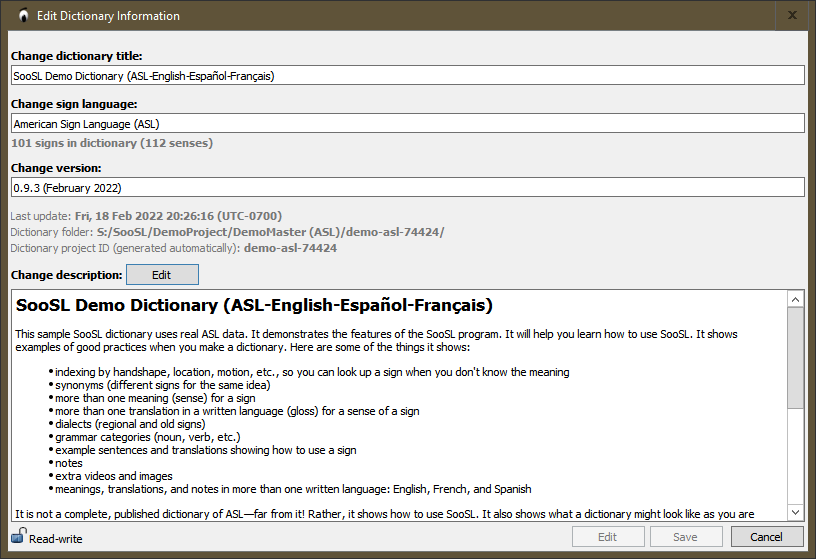Click the 'Change description:' label

pos(67,275)
